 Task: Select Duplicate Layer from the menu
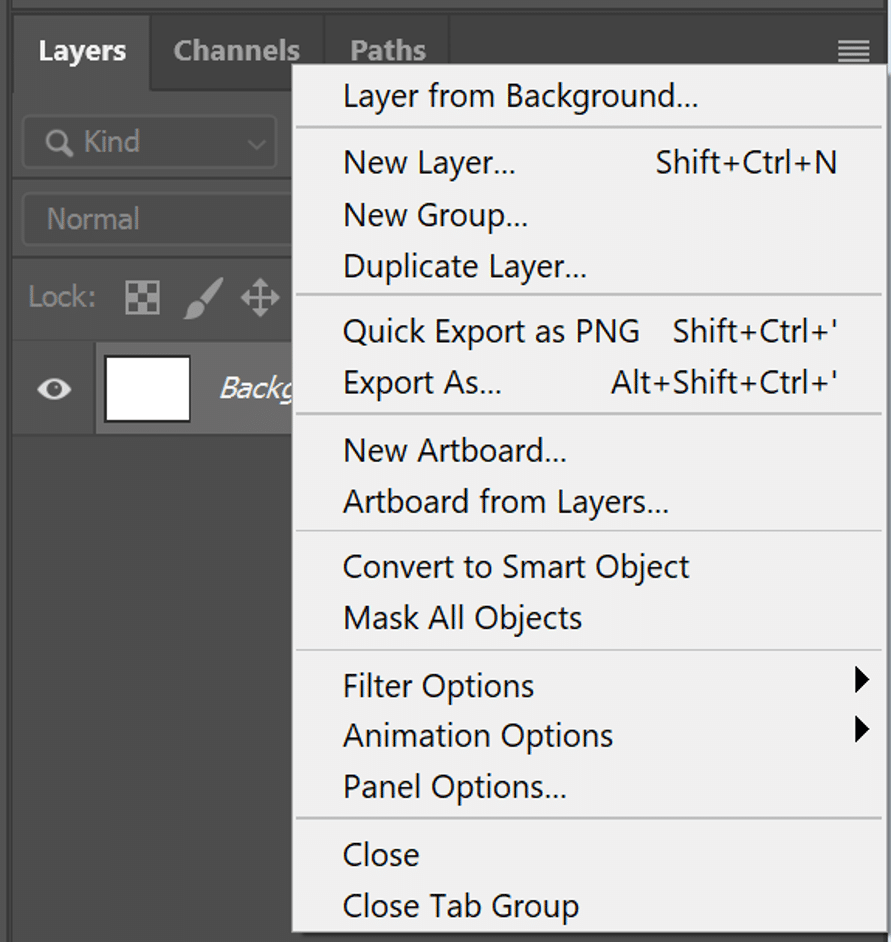(x=464, y=267)
